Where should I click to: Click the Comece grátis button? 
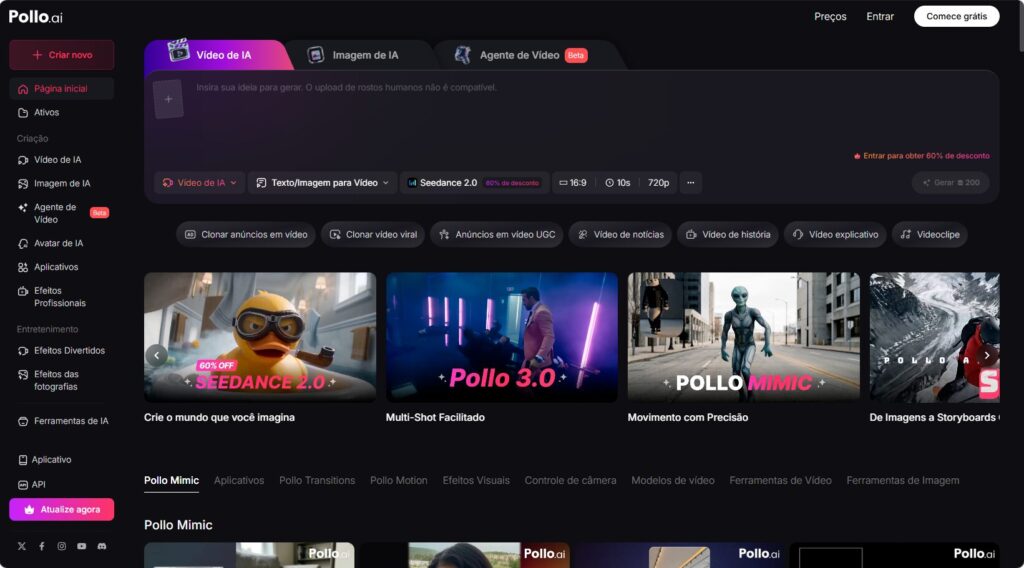[956, 16]
